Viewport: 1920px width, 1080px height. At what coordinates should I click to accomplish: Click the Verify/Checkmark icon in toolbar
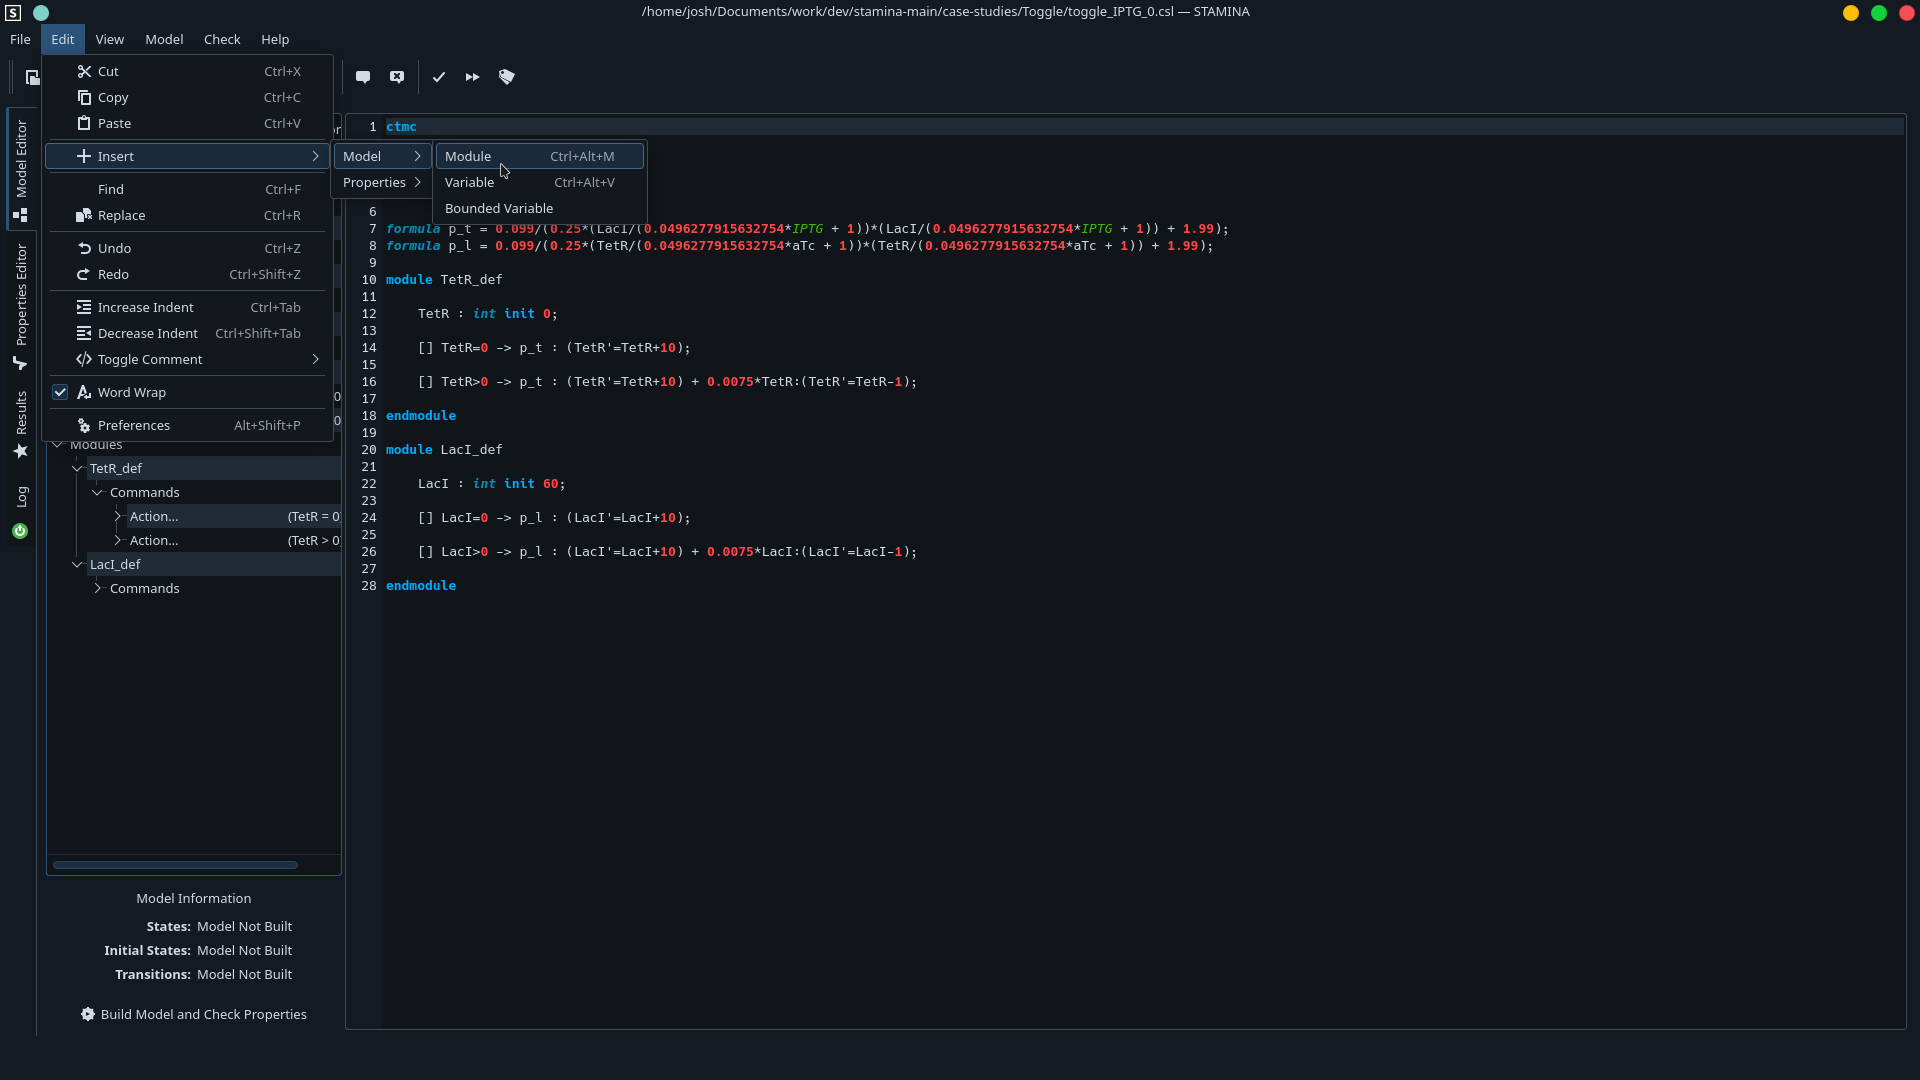[438, 75]
